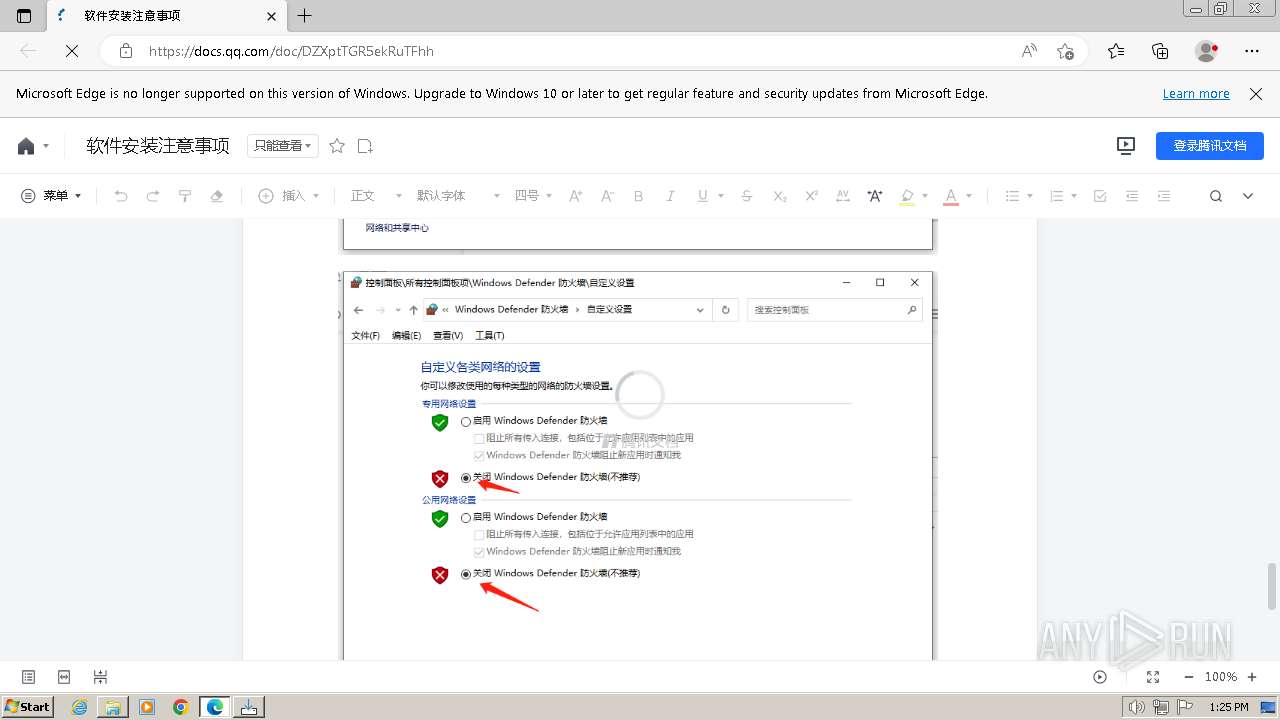
Task: Expand the underline style arrow
Action: pyautogui.click(x=720, y=196)
